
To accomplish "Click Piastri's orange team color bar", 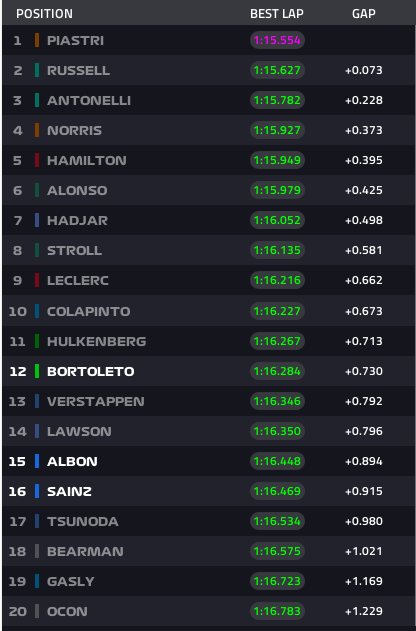I will tap(37, 40).
